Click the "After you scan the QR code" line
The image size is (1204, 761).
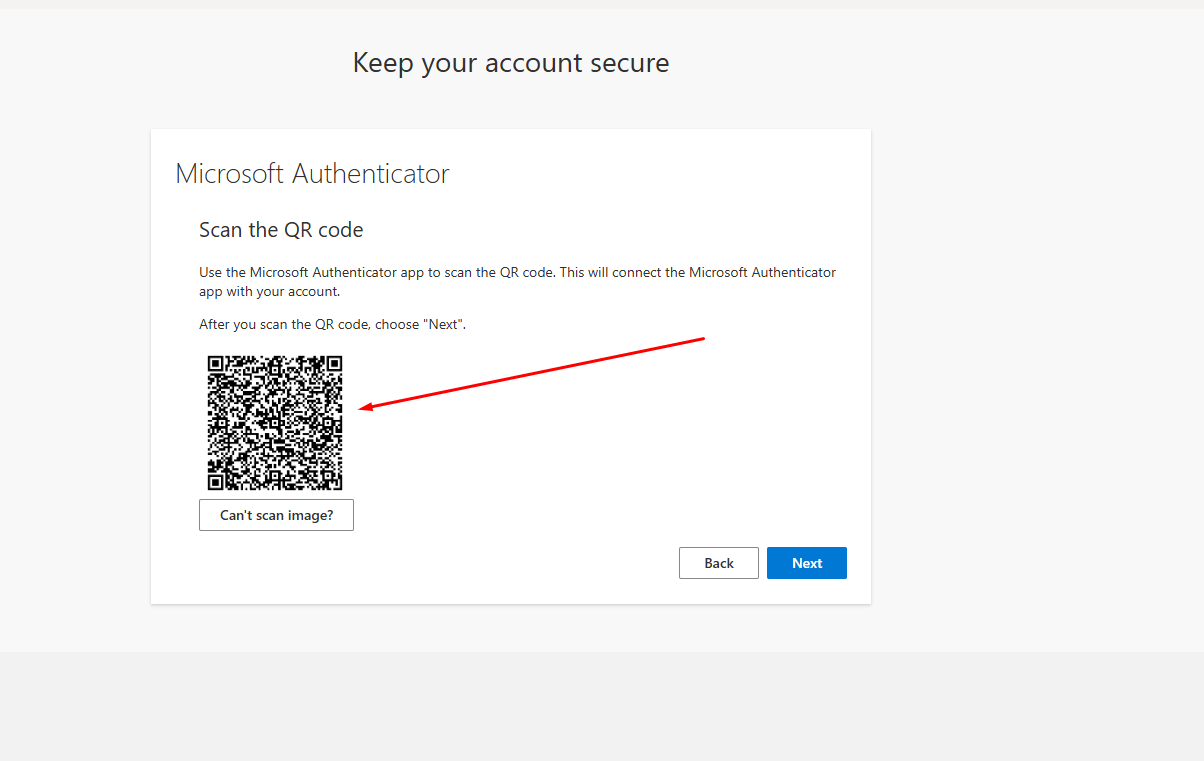click(332, 325)
